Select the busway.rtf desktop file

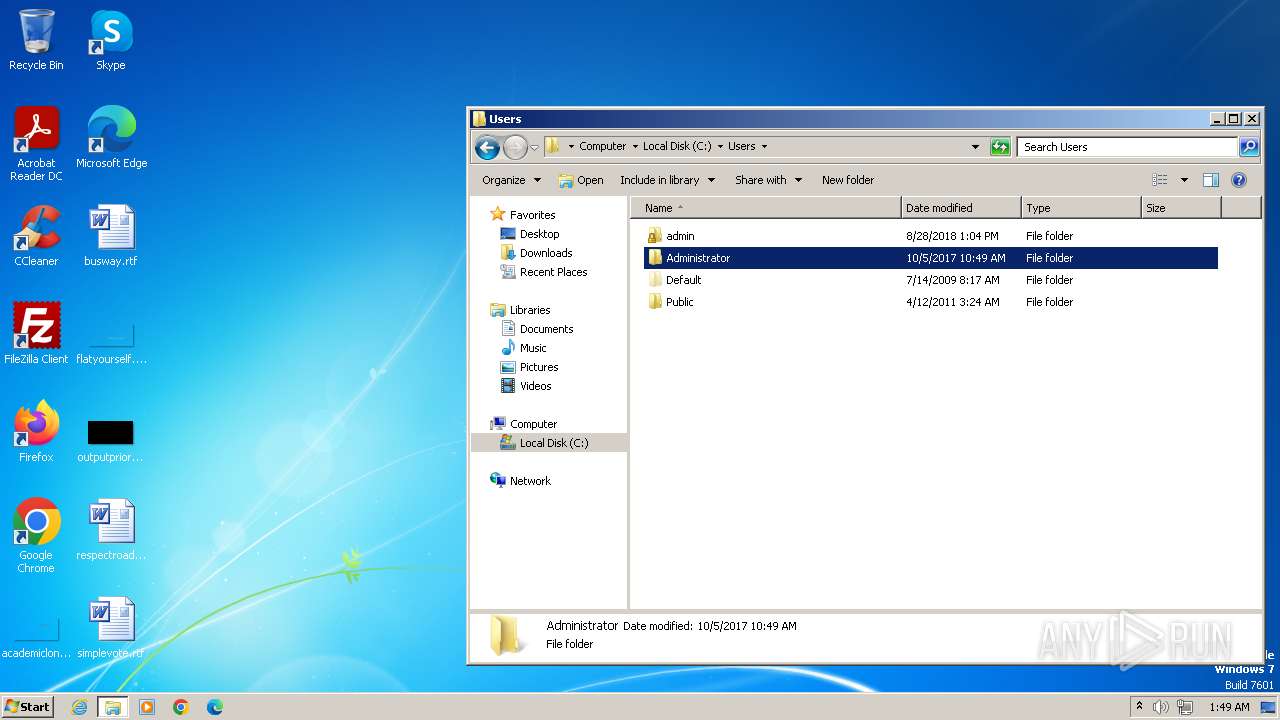point(111,236)
